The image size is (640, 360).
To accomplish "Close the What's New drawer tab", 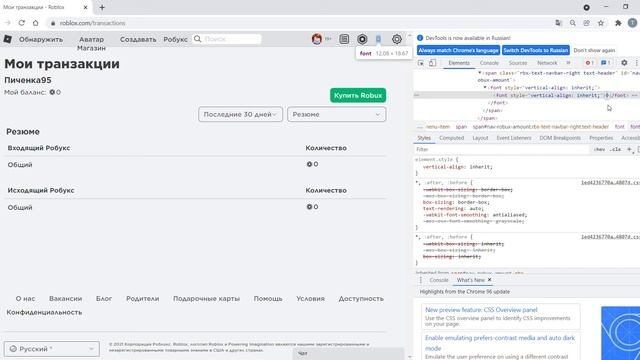I will point(489,280).
